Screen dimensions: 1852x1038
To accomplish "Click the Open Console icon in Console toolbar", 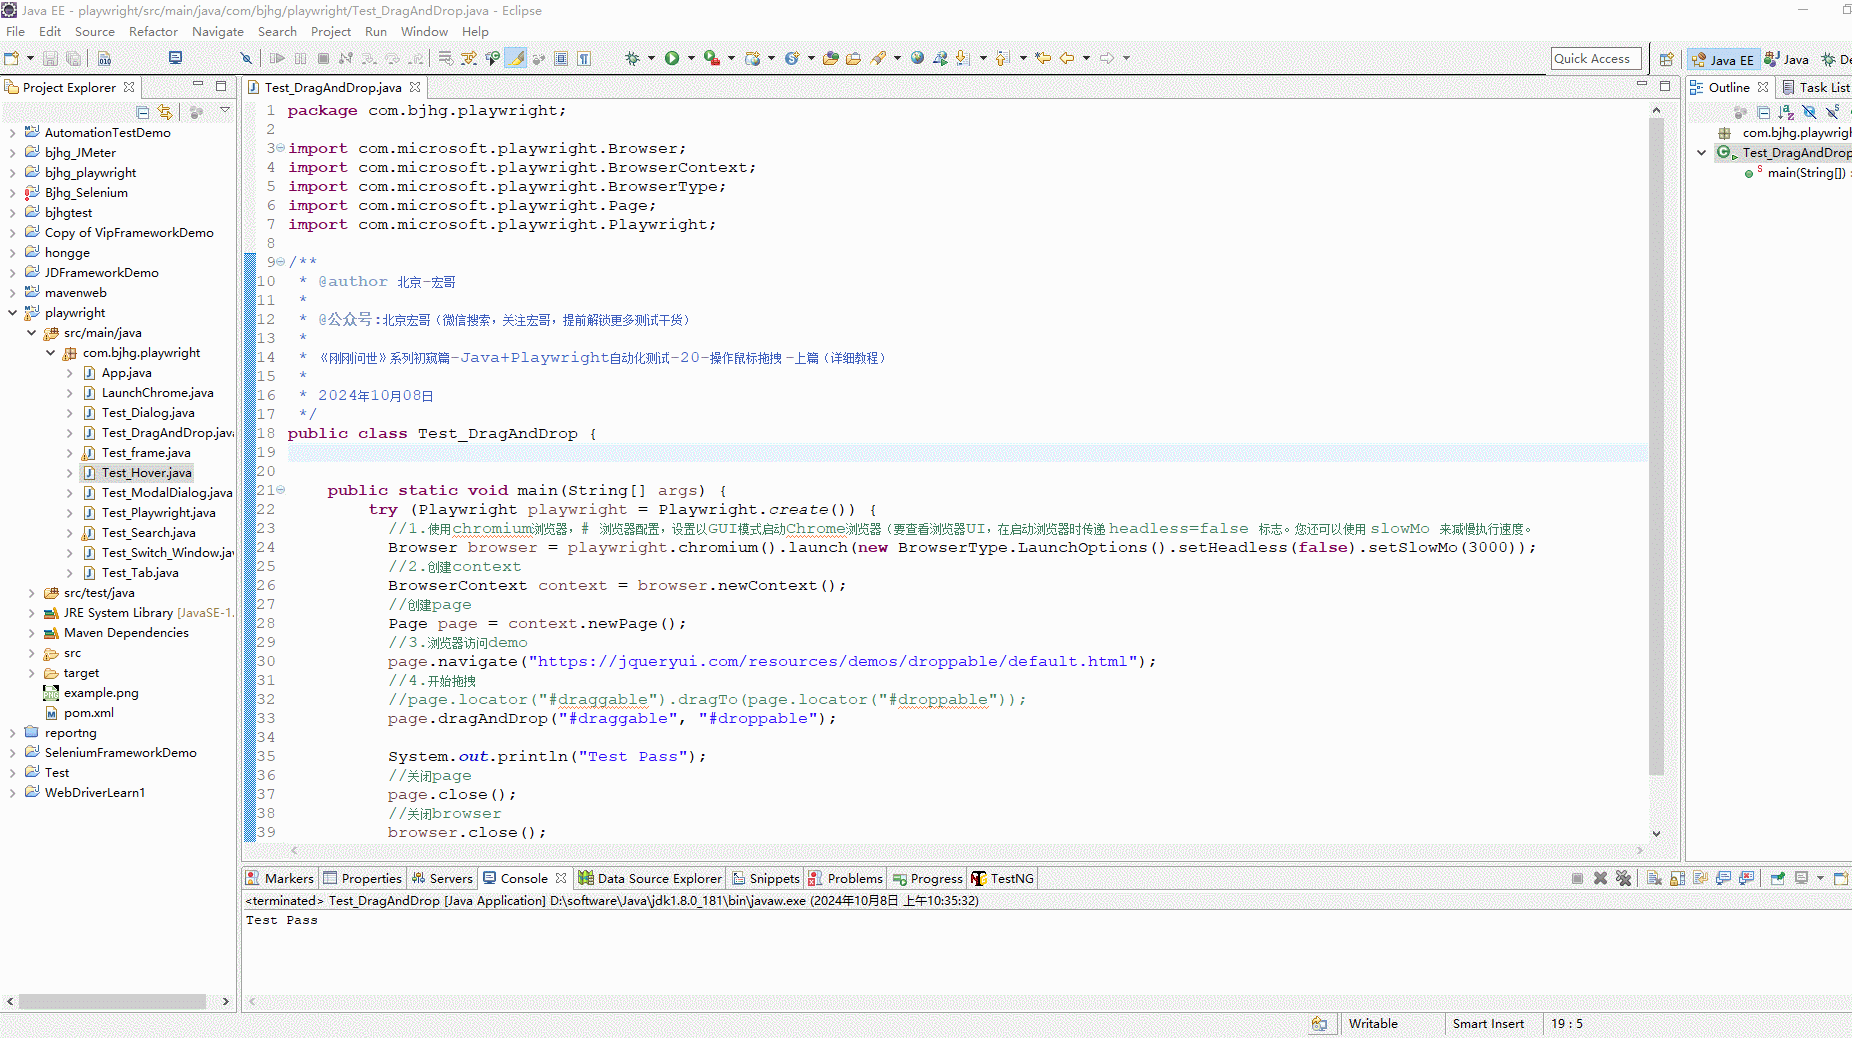I will tap(1841, 878).
